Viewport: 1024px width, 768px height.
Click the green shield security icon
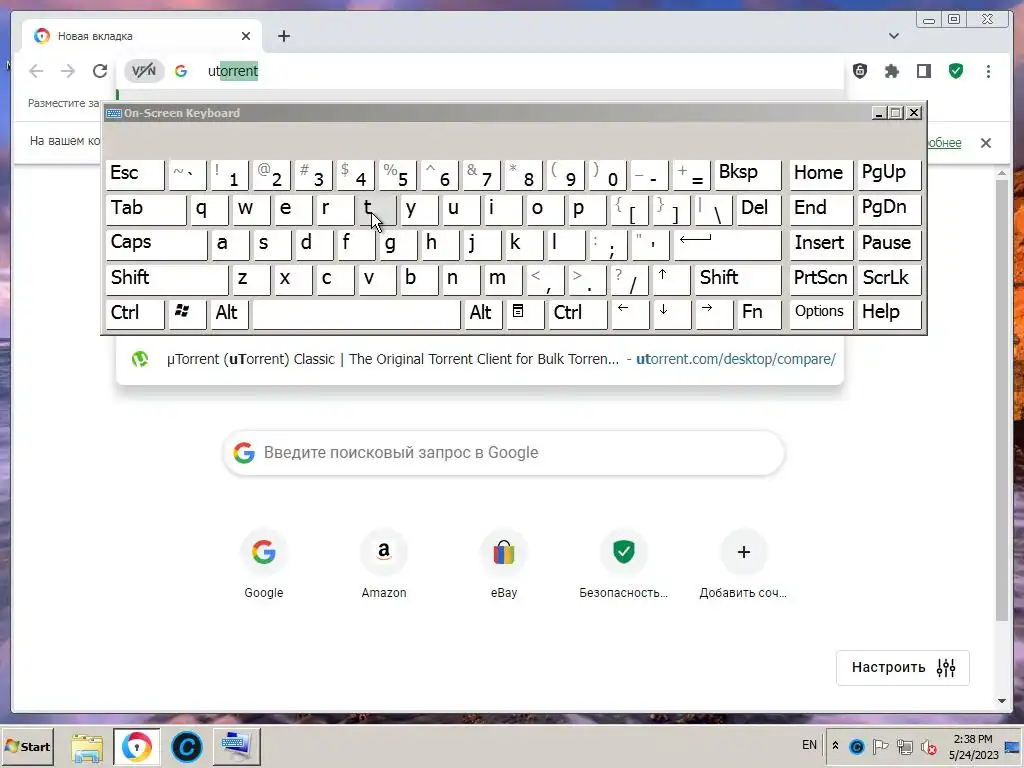point(955,71)
